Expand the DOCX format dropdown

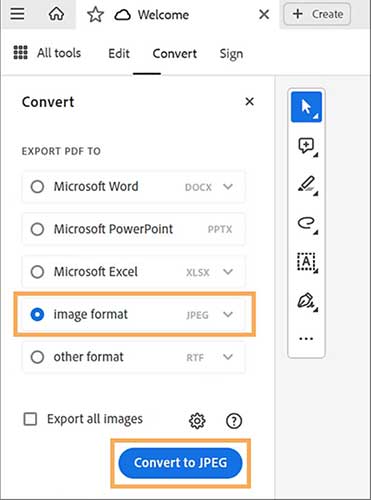(228, 187)
